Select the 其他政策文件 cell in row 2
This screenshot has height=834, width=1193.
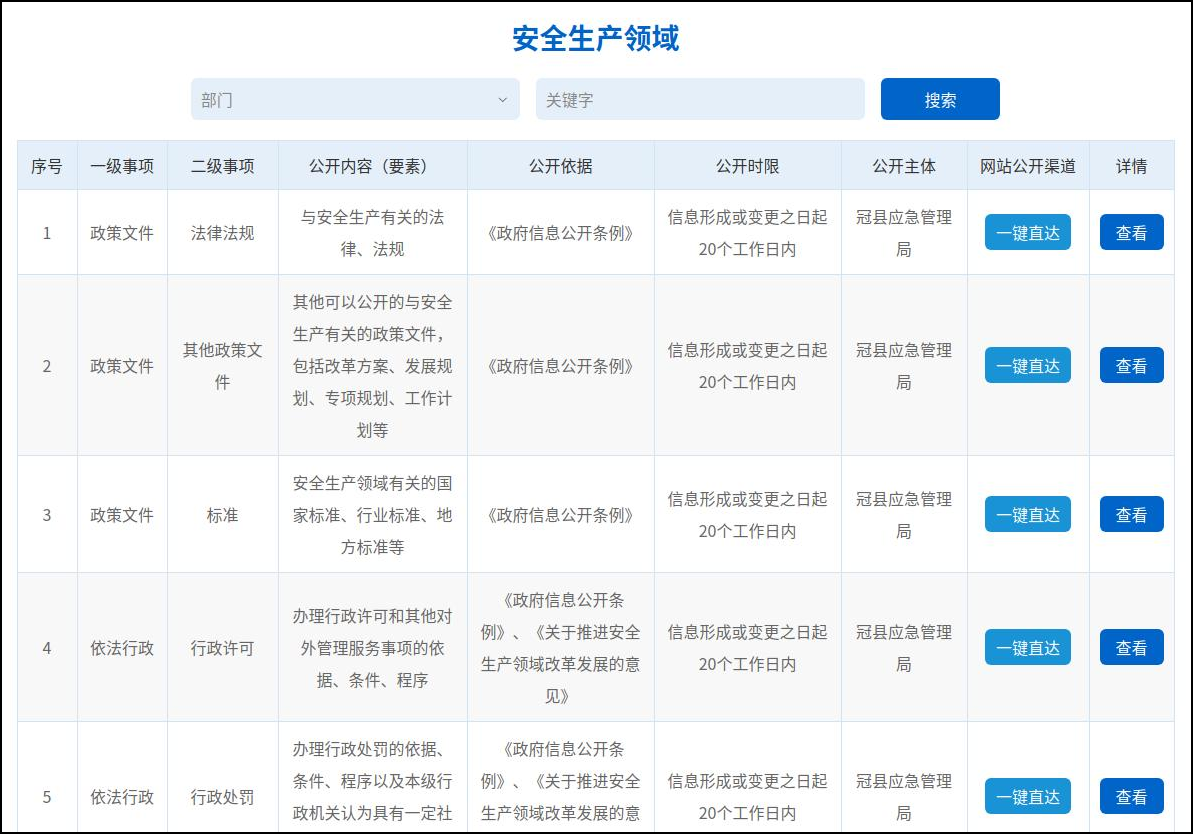pos(223,366)
